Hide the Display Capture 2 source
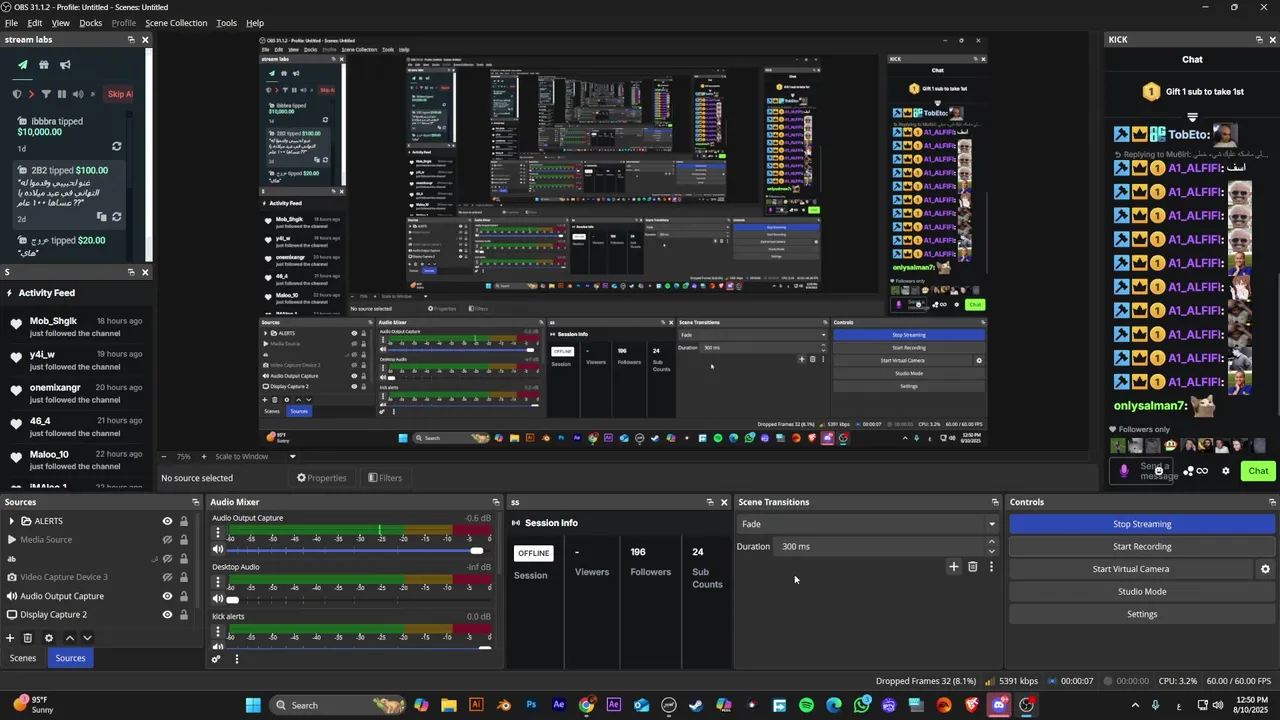Image resolution: width=1280 pixels, height=720 pixels. [x=167, y=615]
